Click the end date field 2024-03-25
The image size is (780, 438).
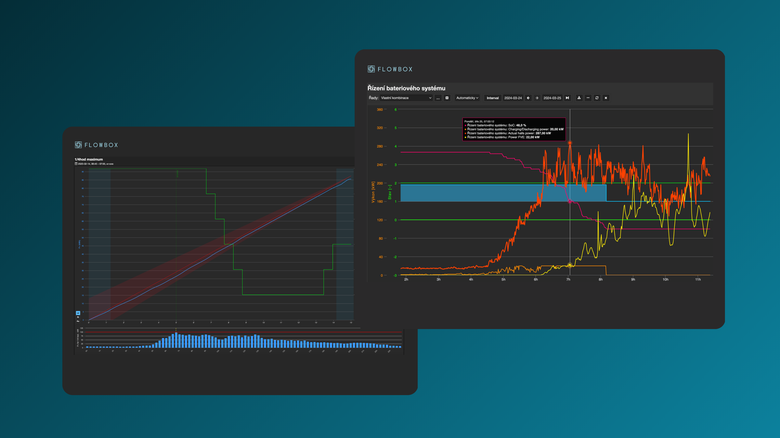click(x=552, y=98)
